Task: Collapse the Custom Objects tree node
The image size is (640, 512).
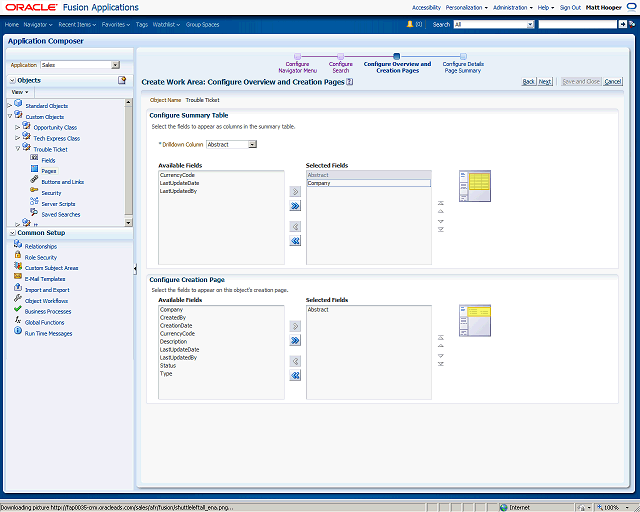Action: click(x=10, y=116)
